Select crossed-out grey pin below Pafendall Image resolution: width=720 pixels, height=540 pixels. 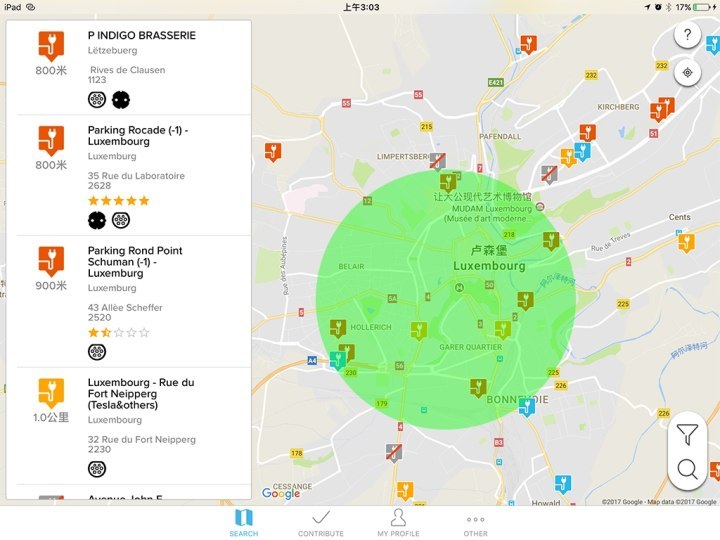[x=549, y=174]
